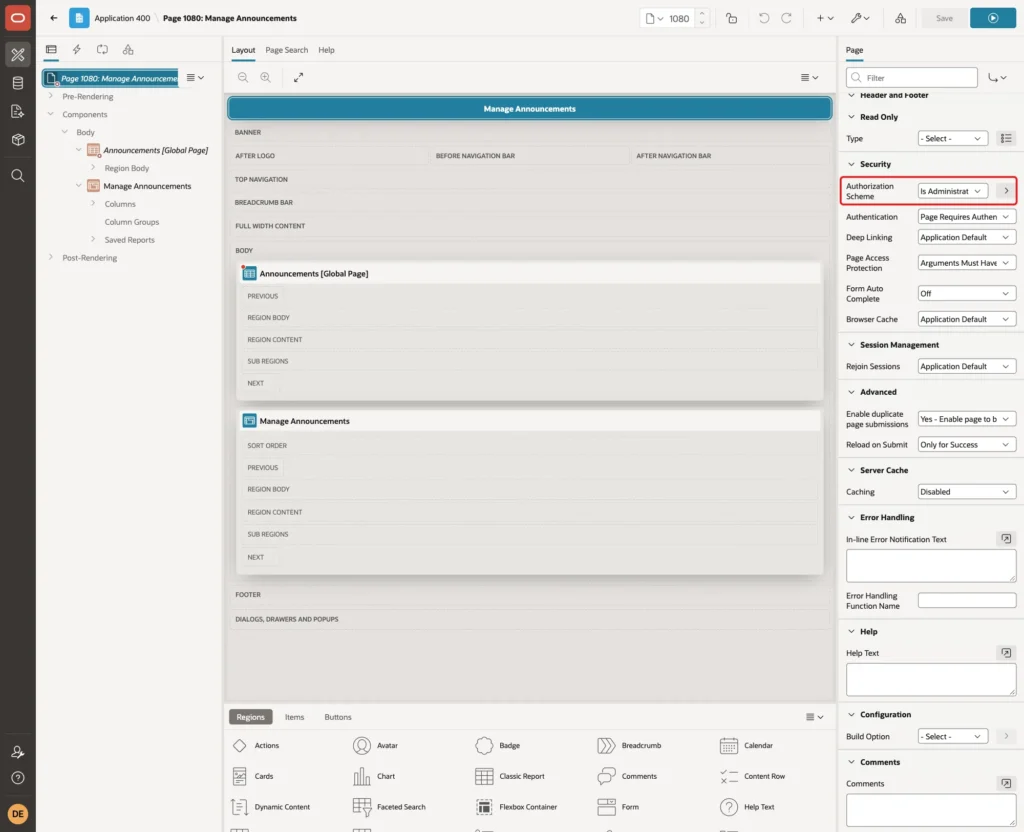
Task: Open Team Development icon in sidebar
Action: 18,112
